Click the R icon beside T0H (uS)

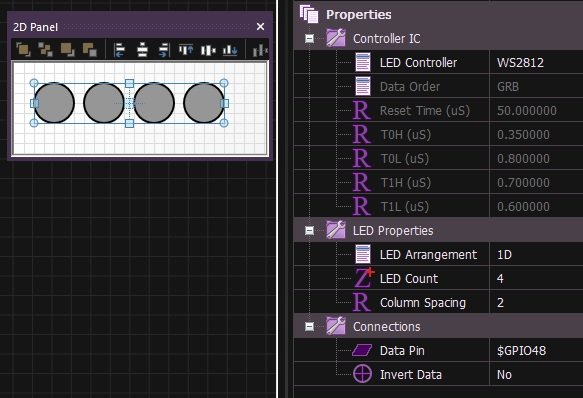[361, 134]
